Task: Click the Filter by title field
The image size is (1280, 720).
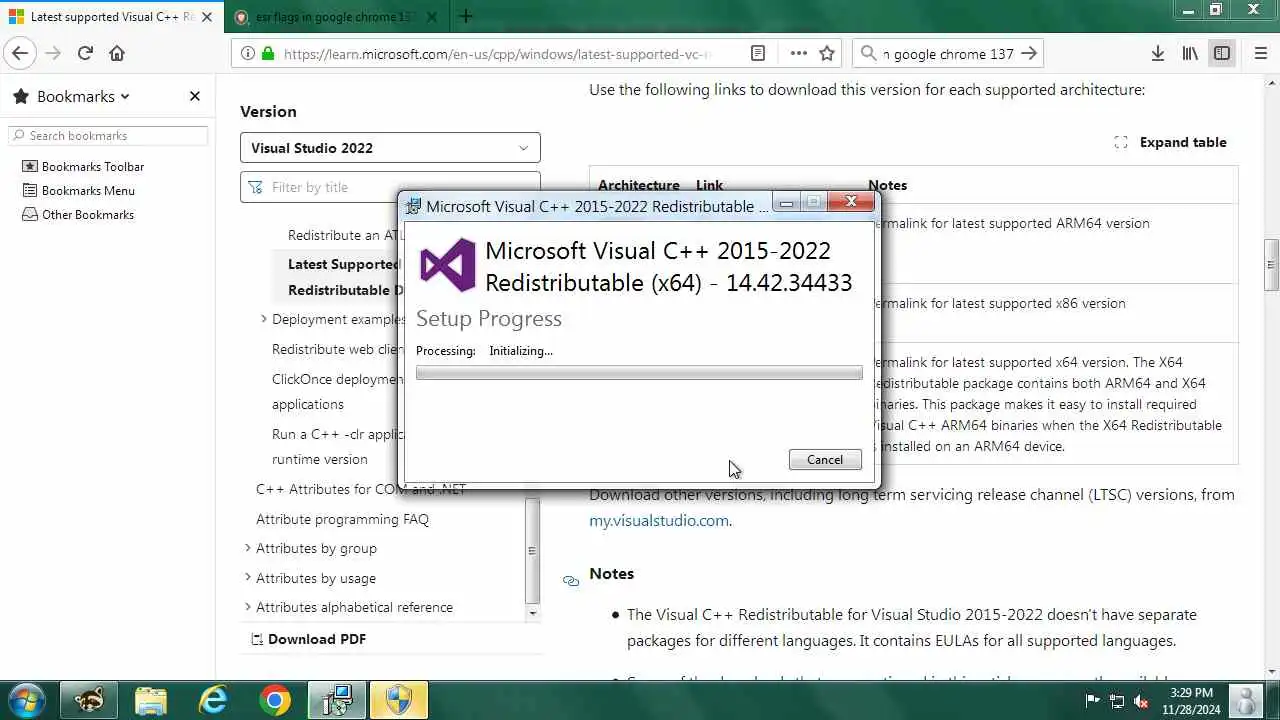Action: click(x=390, y=187)
